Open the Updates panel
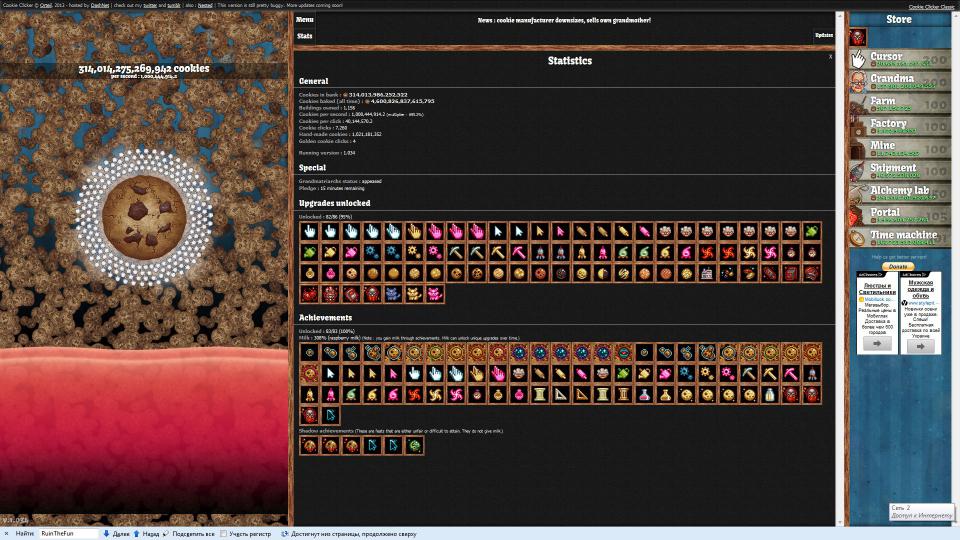The height and width of the screenshot is (540, 960). click(824, 36)
